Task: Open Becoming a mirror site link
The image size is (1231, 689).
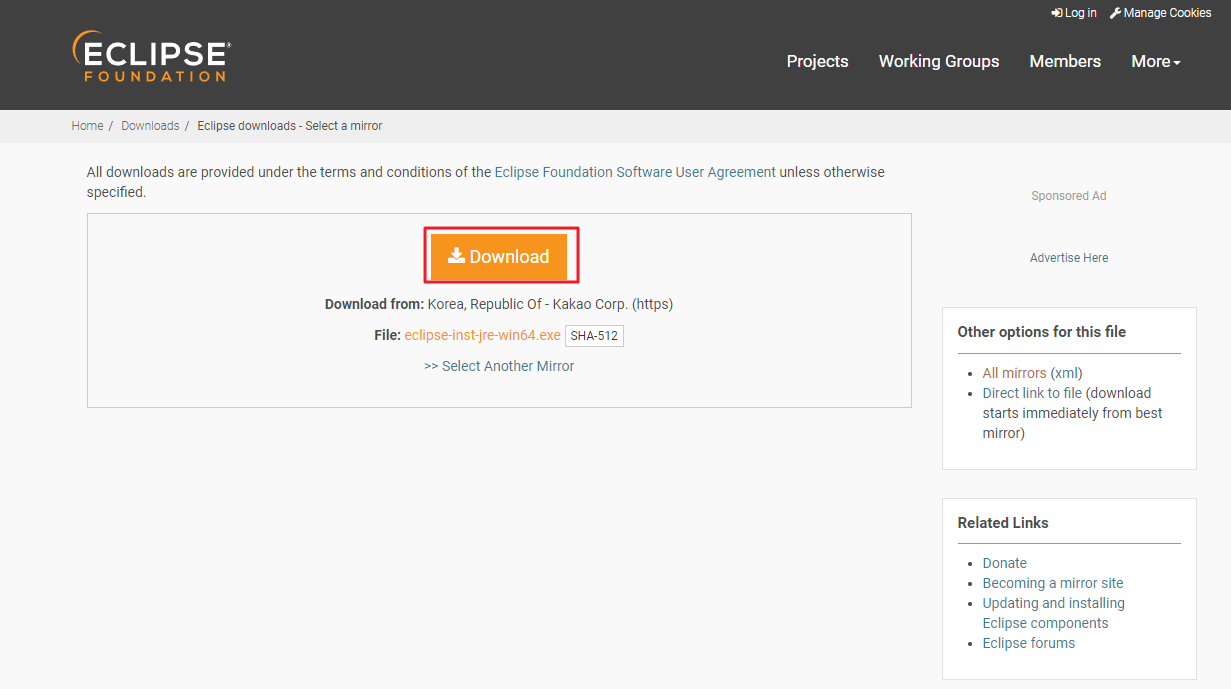Action: coord(1053,583)
